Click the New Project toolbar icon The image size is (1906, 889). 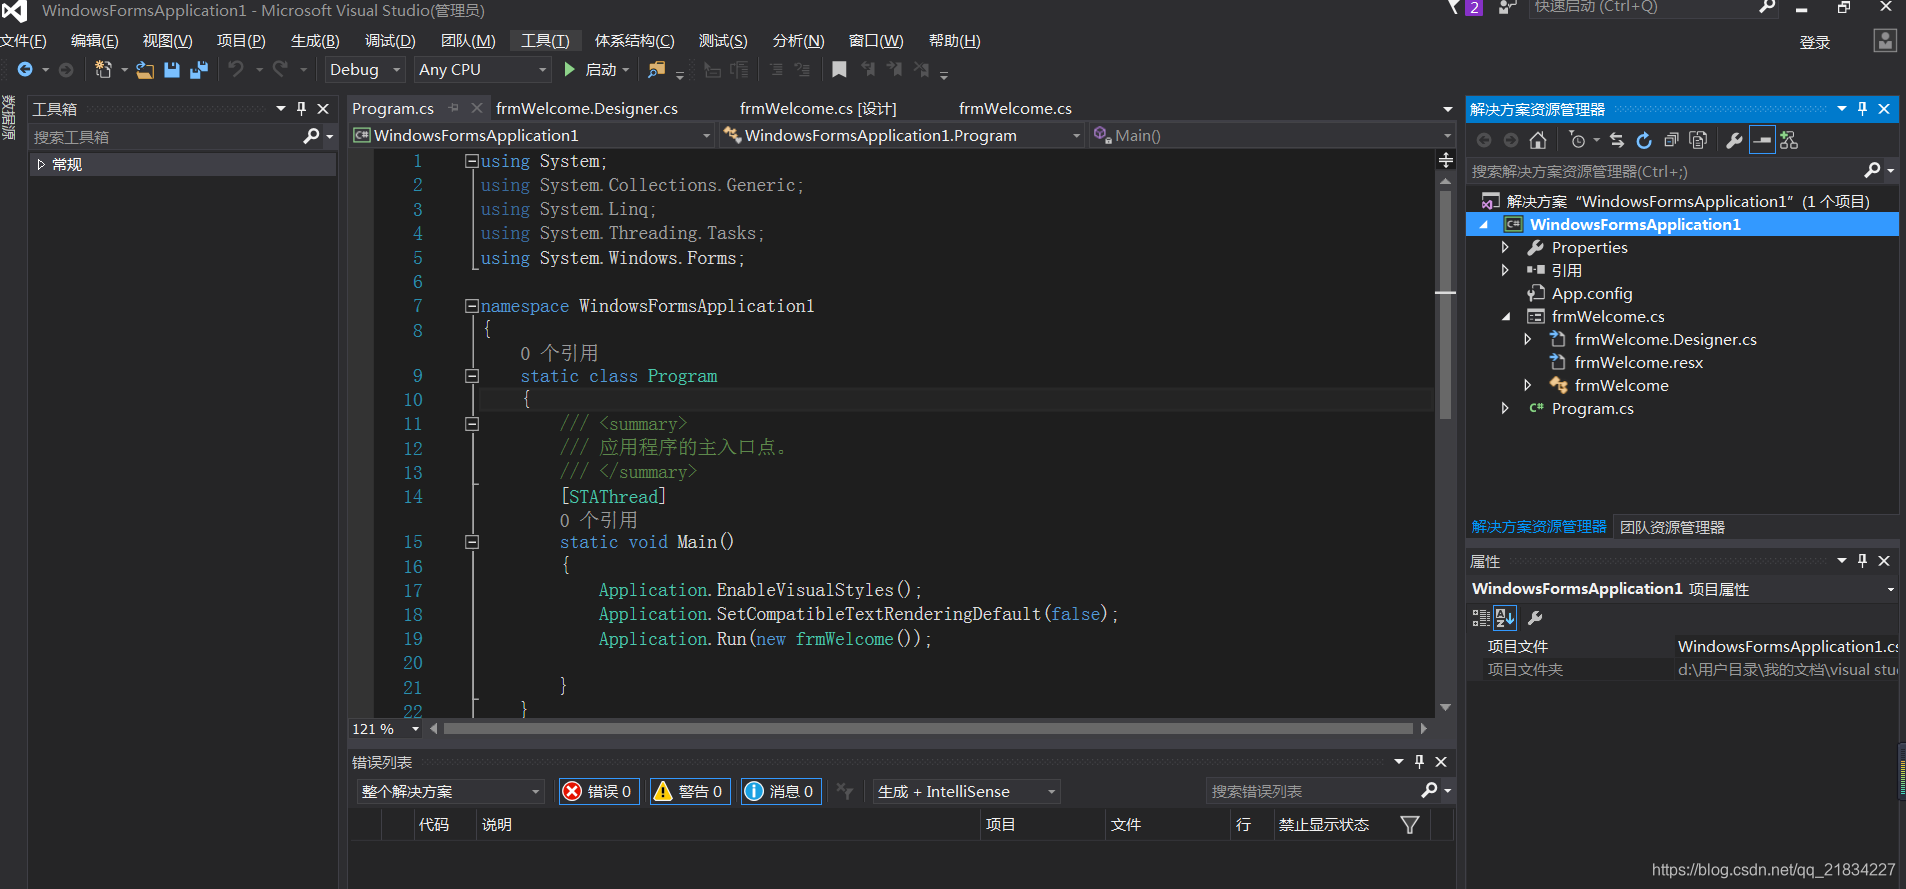click(x=103, y=69)
